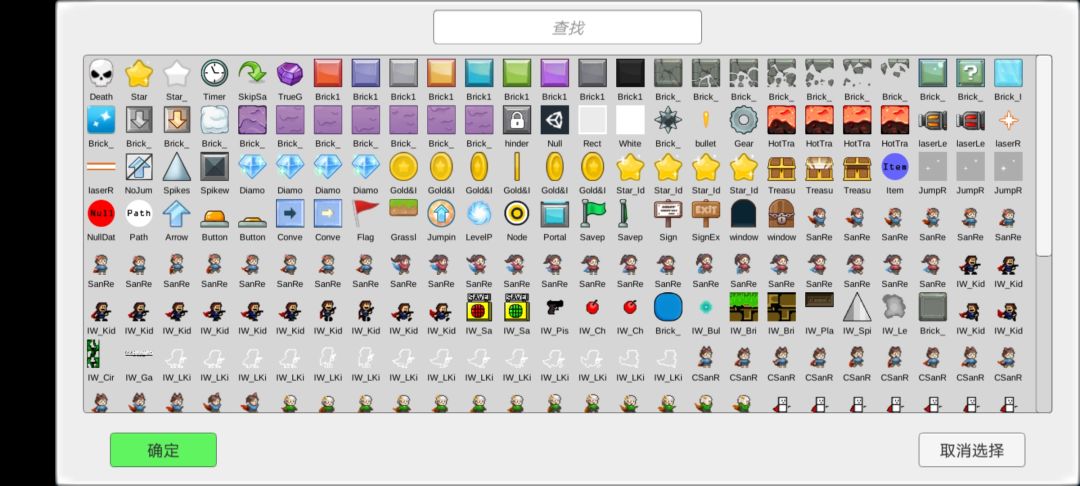Pick the Jumpin up-arrow circle
Screen dimensions: 1080x486
[x=441, y=213]
